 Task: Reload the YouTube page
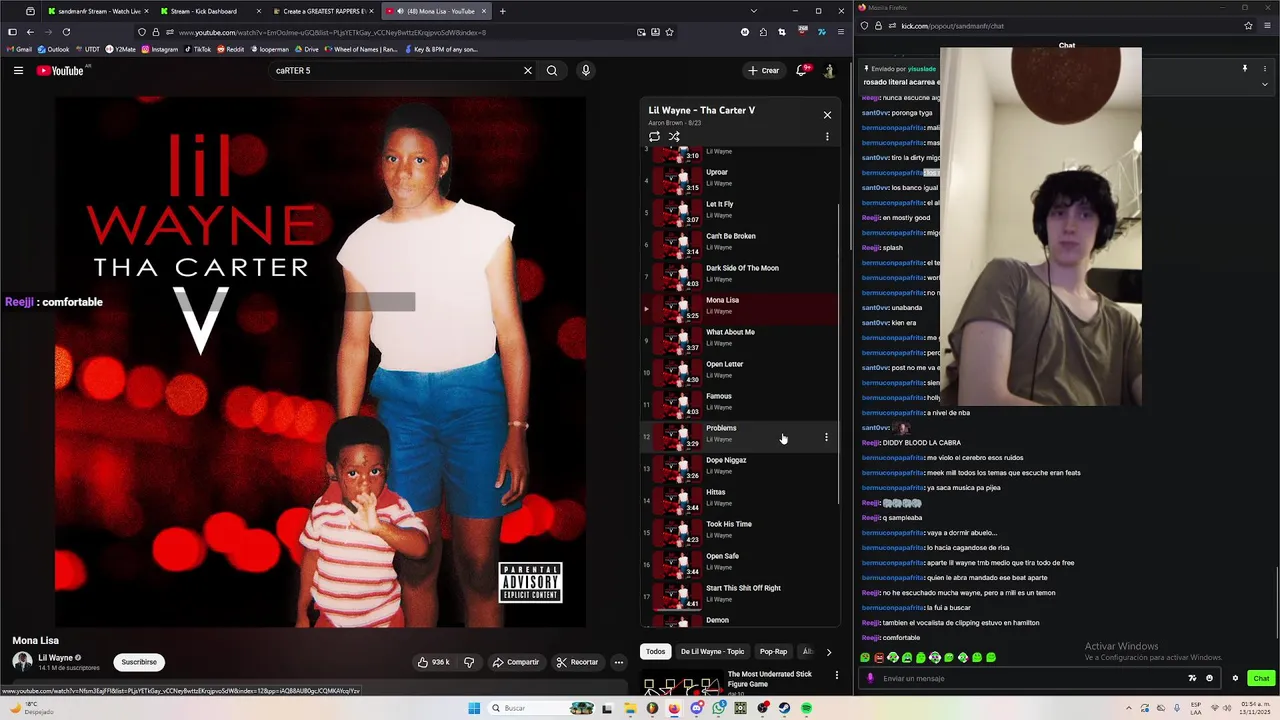[x=67, y=32]
